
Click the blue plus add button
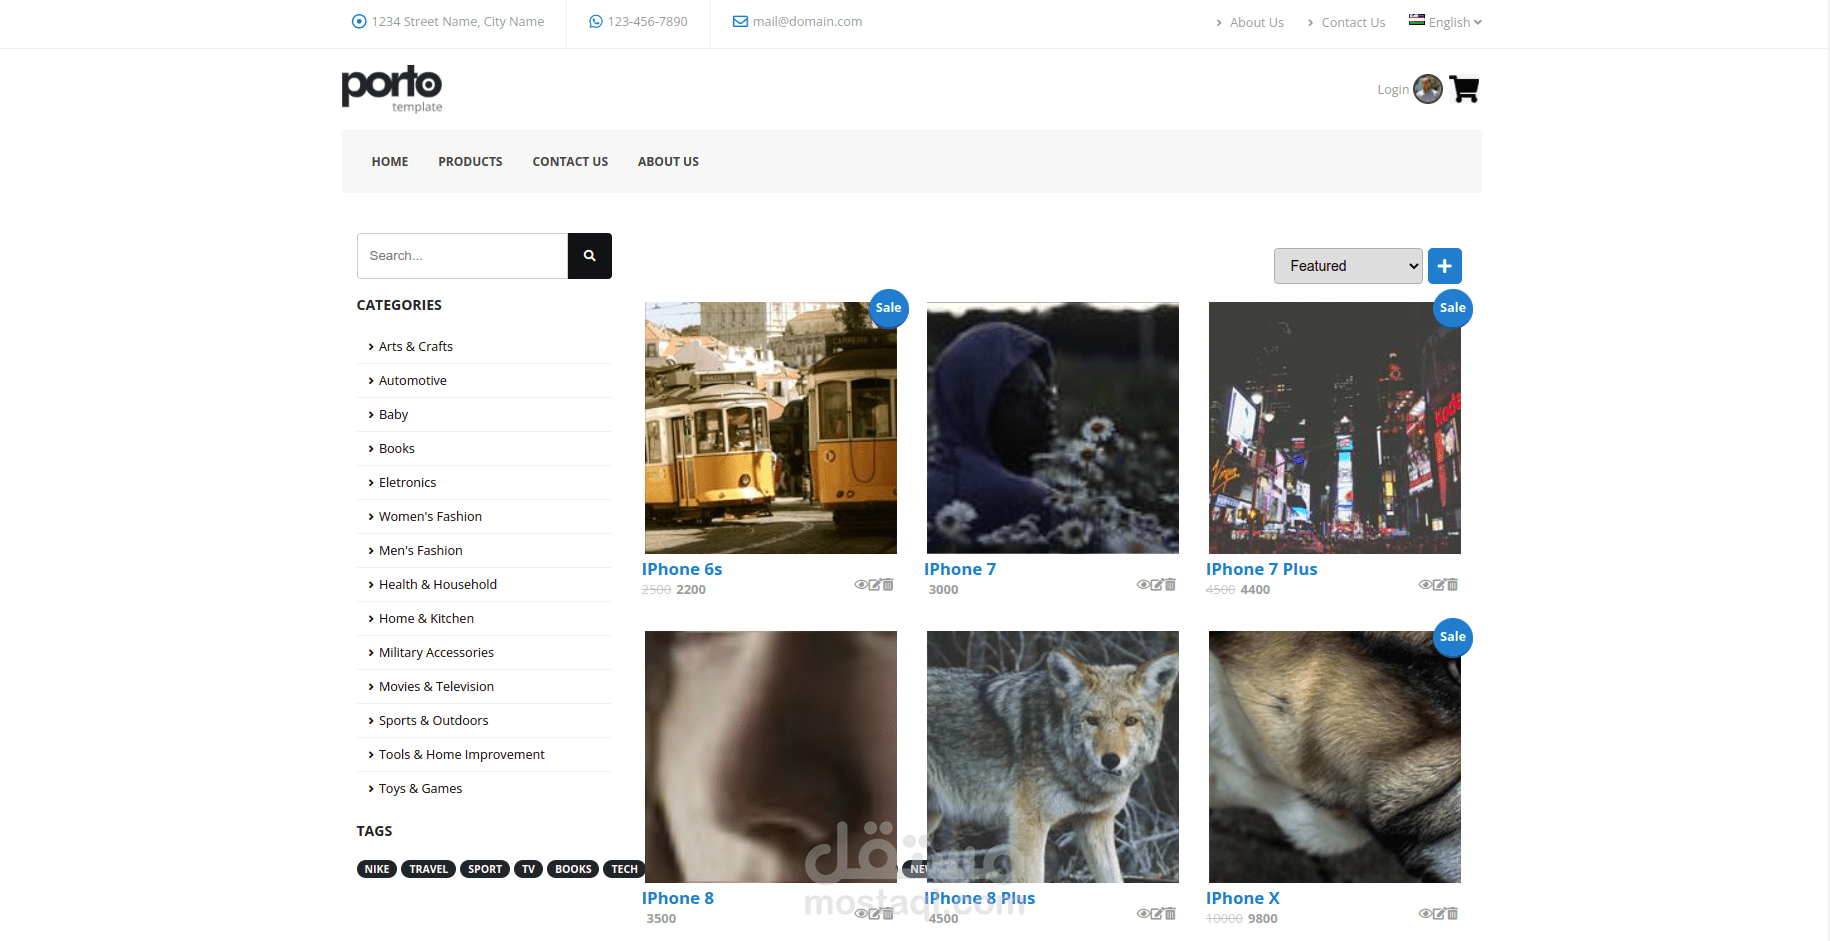[x=1445, y=266]
